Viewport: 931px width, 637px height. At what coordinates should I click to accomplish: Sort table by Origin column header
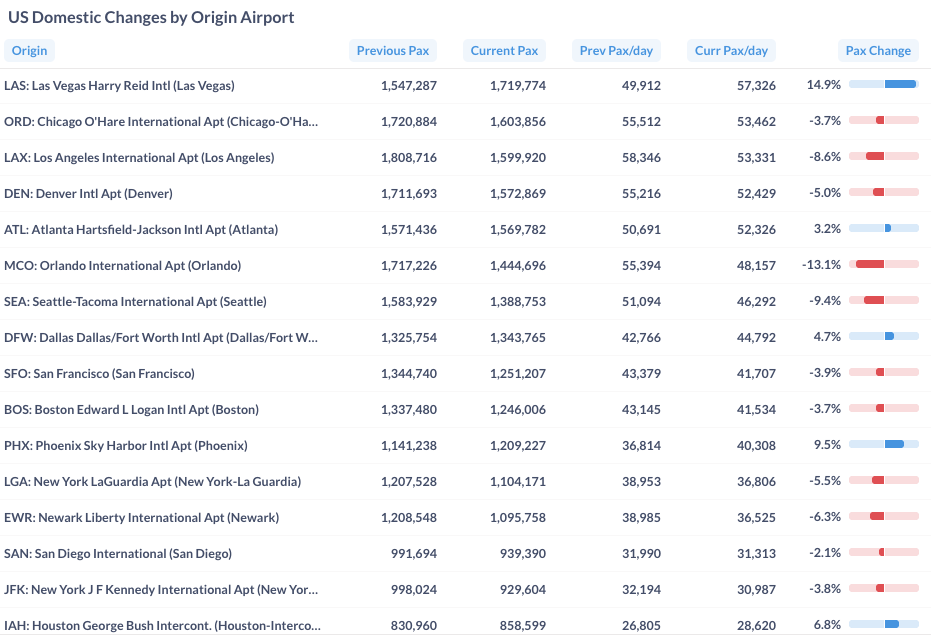pyautogui.click(x=29, y=51)
